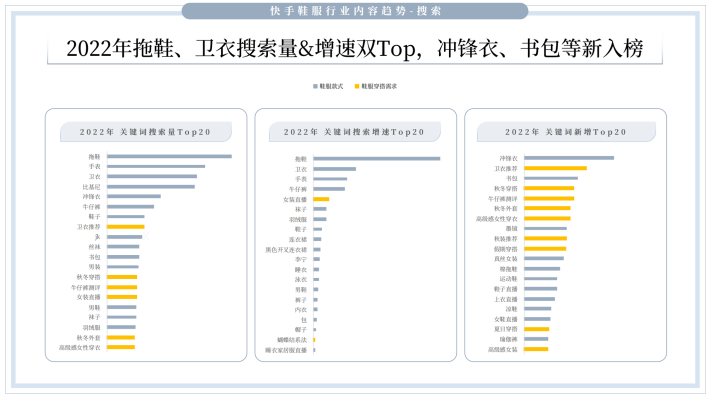
Task: Click the 蝴蝶结系法 label in 增速 chart
Action: pos(292,340)
